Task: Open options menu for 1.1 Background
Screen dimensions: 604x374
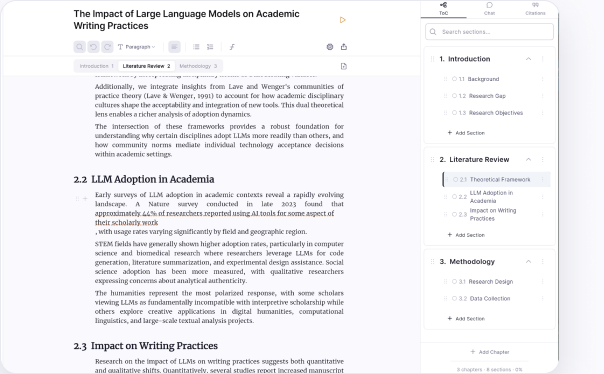Action: click(x=542, y=79)
